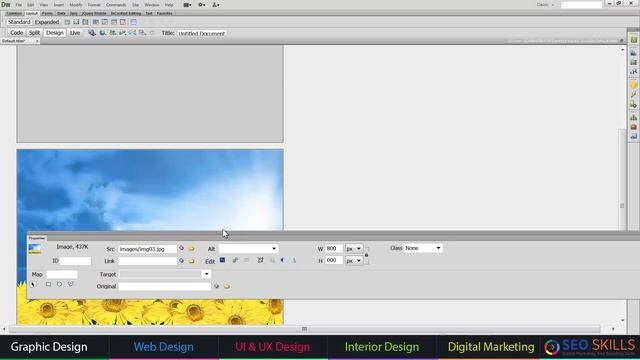Screen dimensions: 640x360
Task: Click image thumbnail in Properties panel
Action: (35, 249)
